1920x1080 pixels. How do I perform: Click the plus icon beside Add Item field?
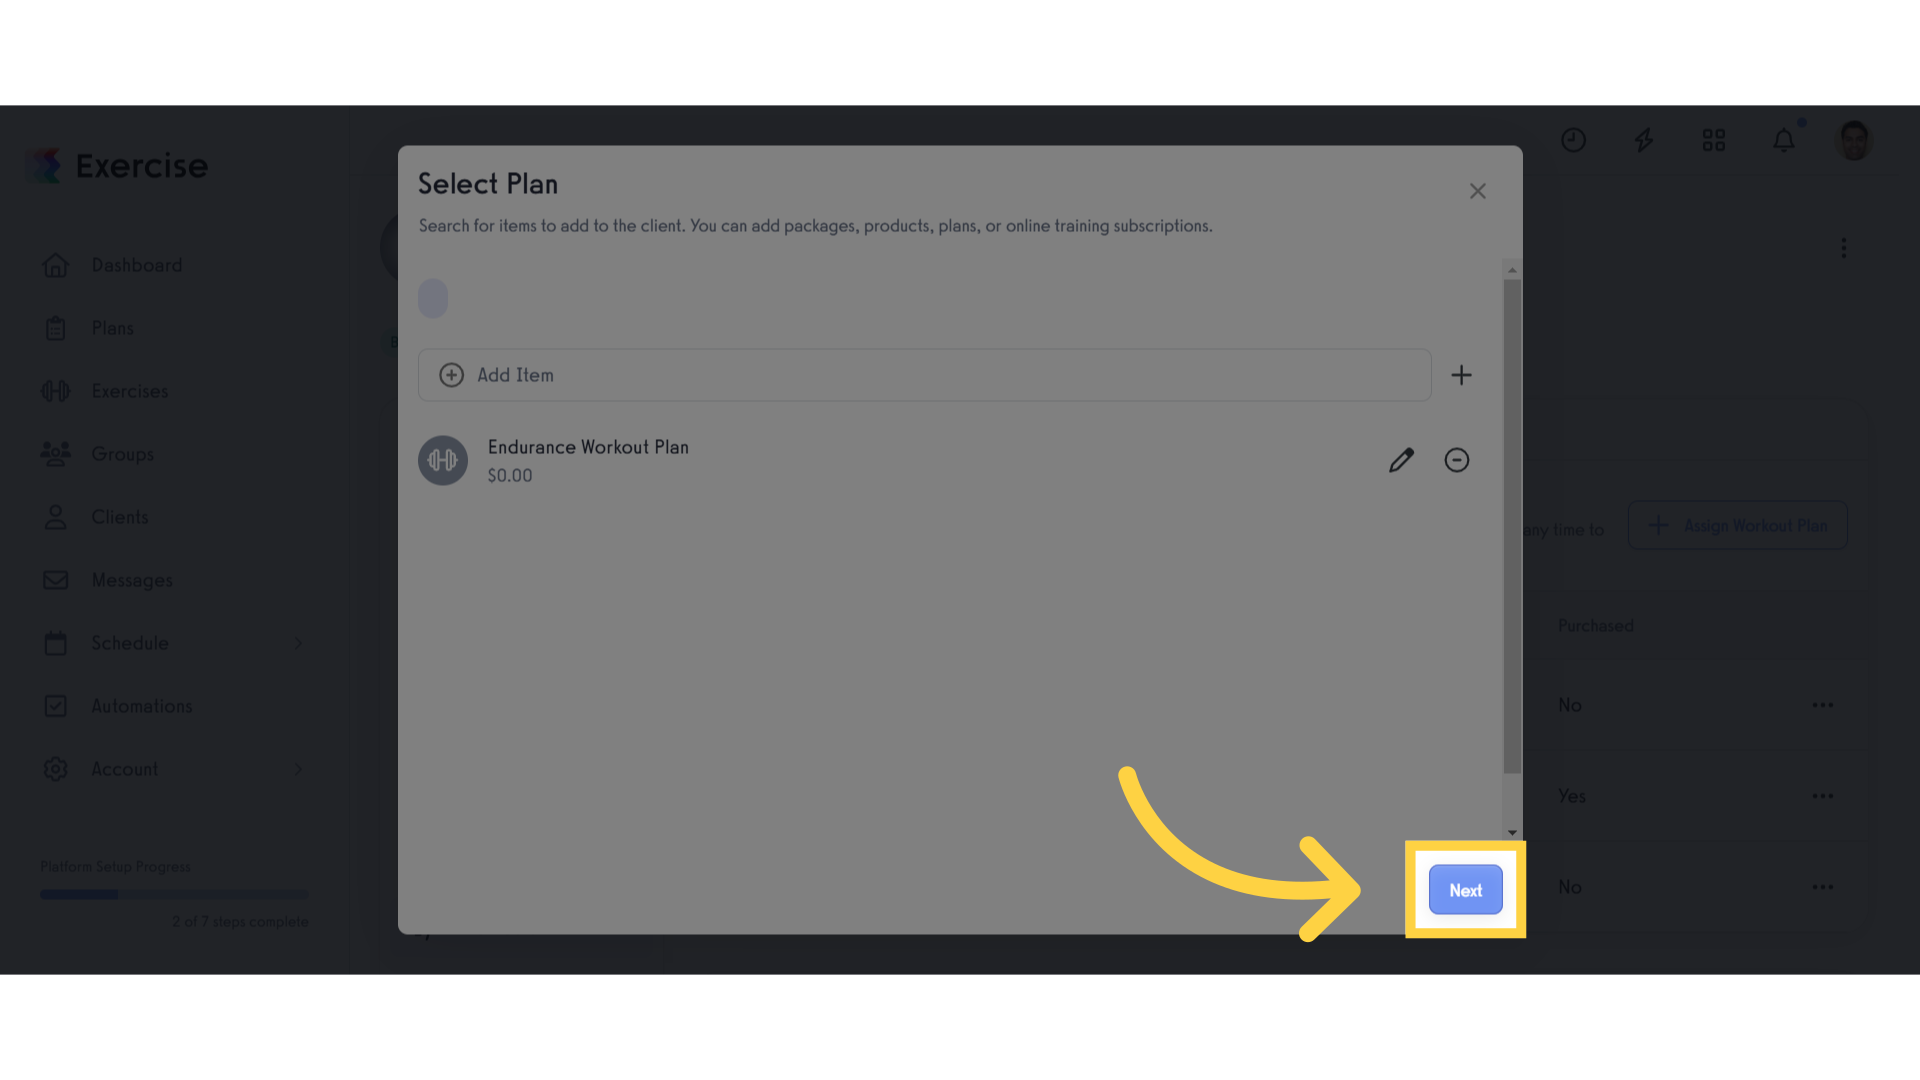point(1461,375)
